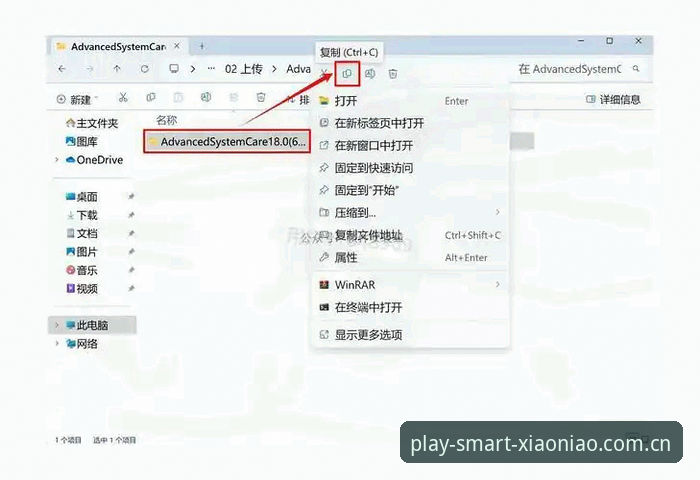
Task: Open the 新建 dropdown
Action: tap(77, 99)
